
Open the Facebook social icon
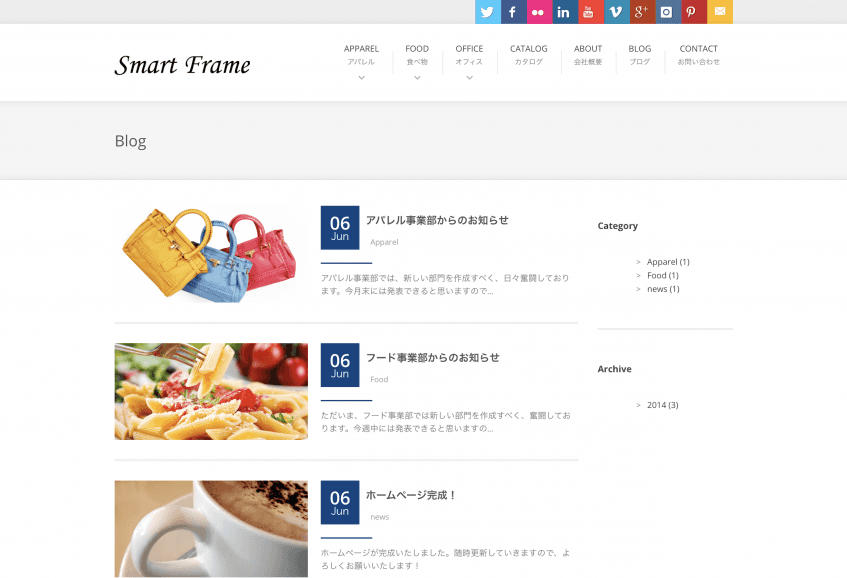pos(514,12)
